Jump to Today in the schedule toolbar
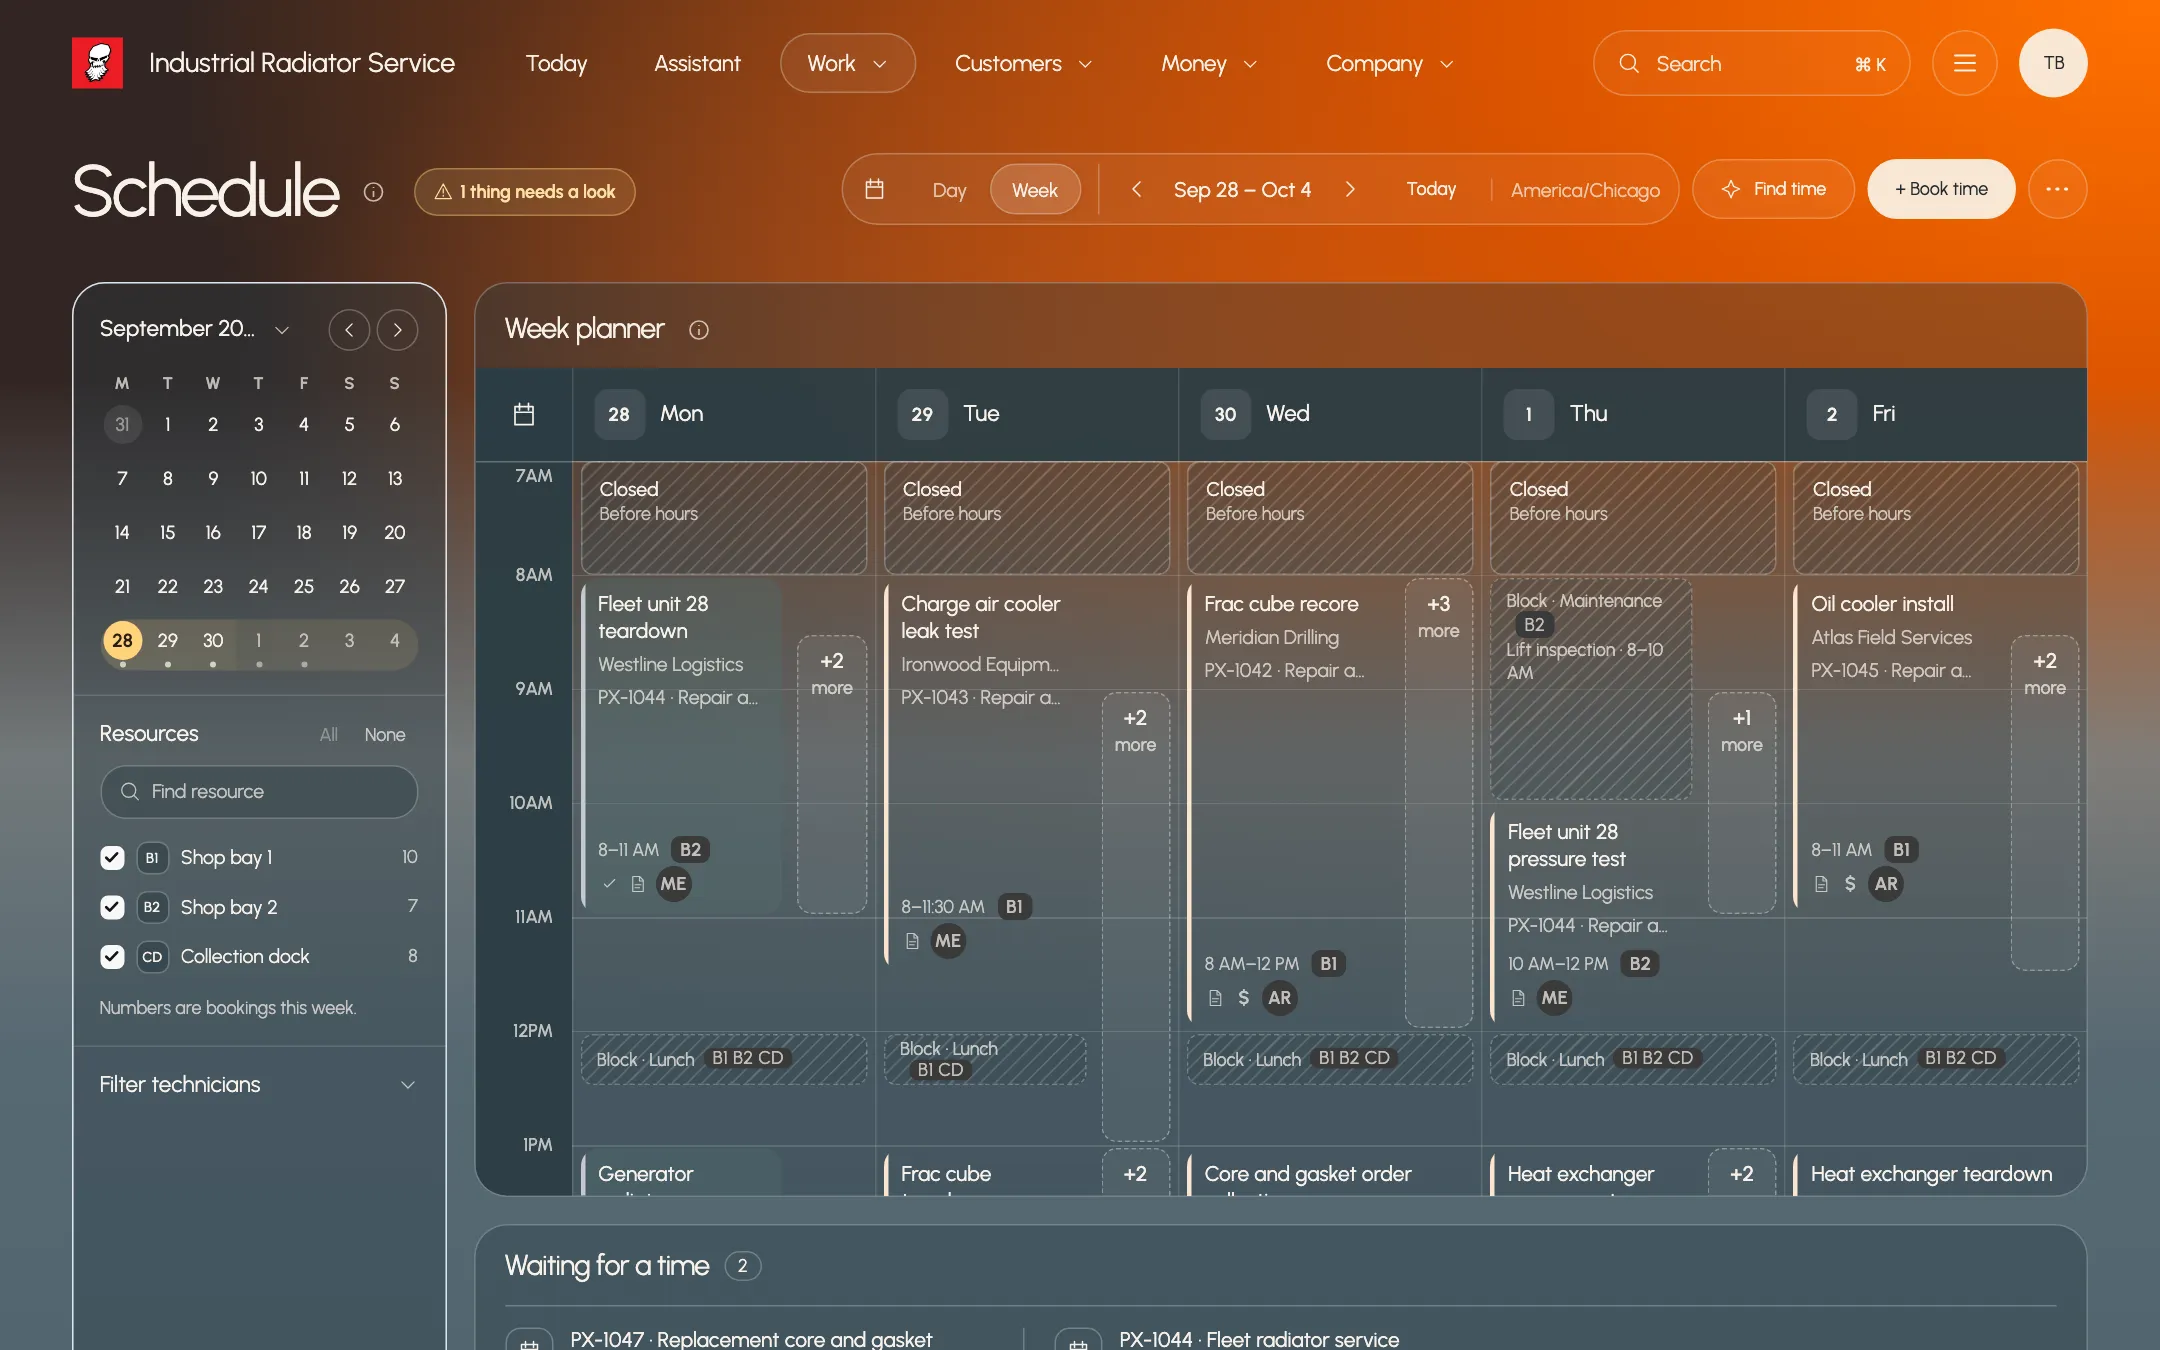 click(x=1431, y=189)
